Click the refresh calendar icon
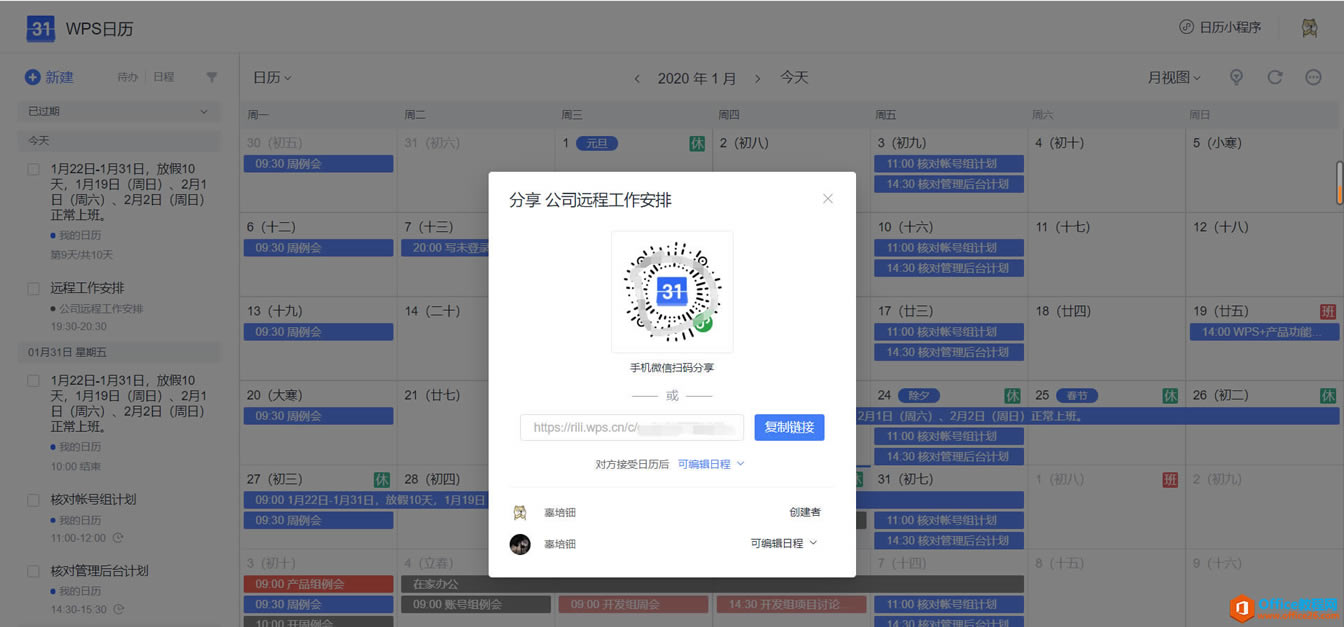The image size is (1344, 627). click(1275, 77)
